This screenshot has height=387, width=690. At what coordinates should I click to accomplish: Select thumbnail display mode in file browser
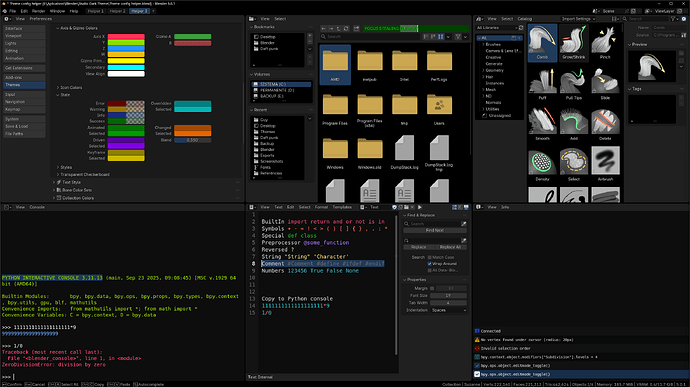(x=441, y=37)
